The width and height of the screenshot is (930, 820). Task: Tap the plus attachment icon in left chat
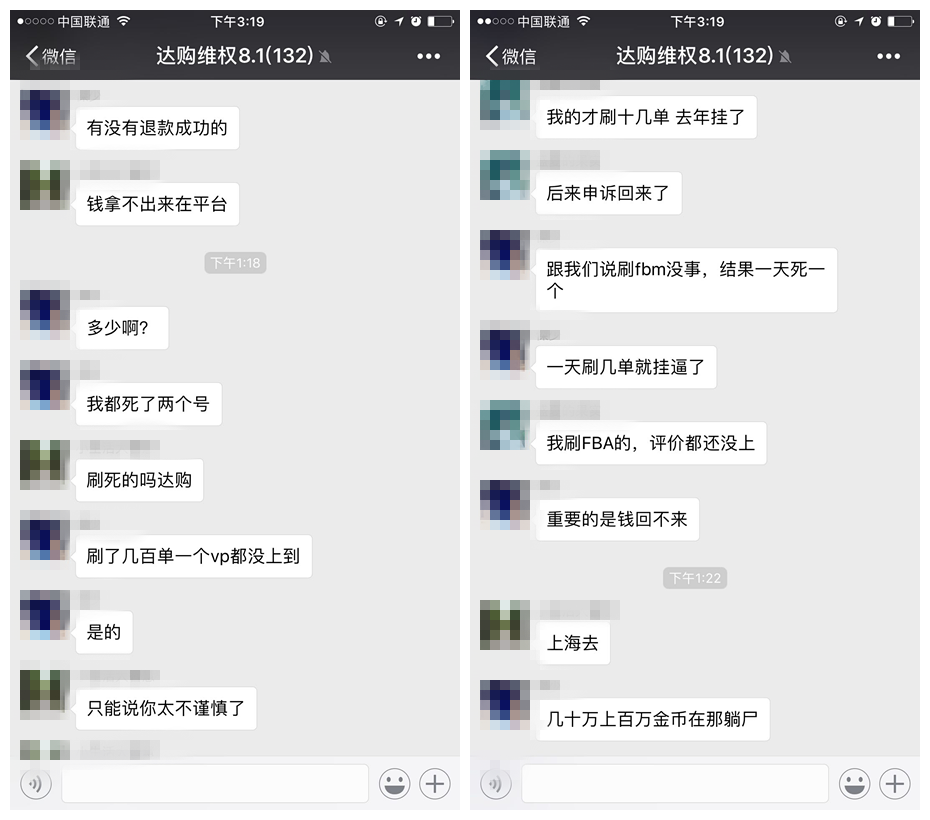point(435,784)
